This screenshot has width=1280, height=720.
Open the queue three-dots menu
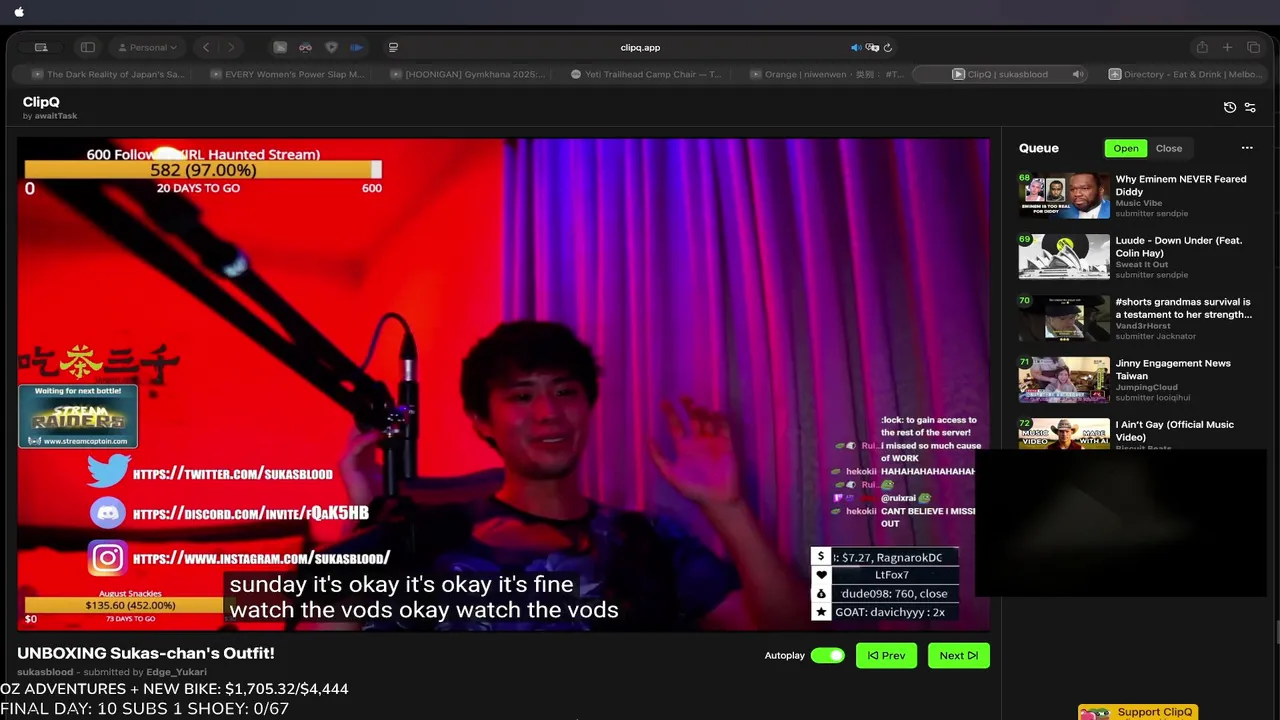click(x=1247, y=148)
